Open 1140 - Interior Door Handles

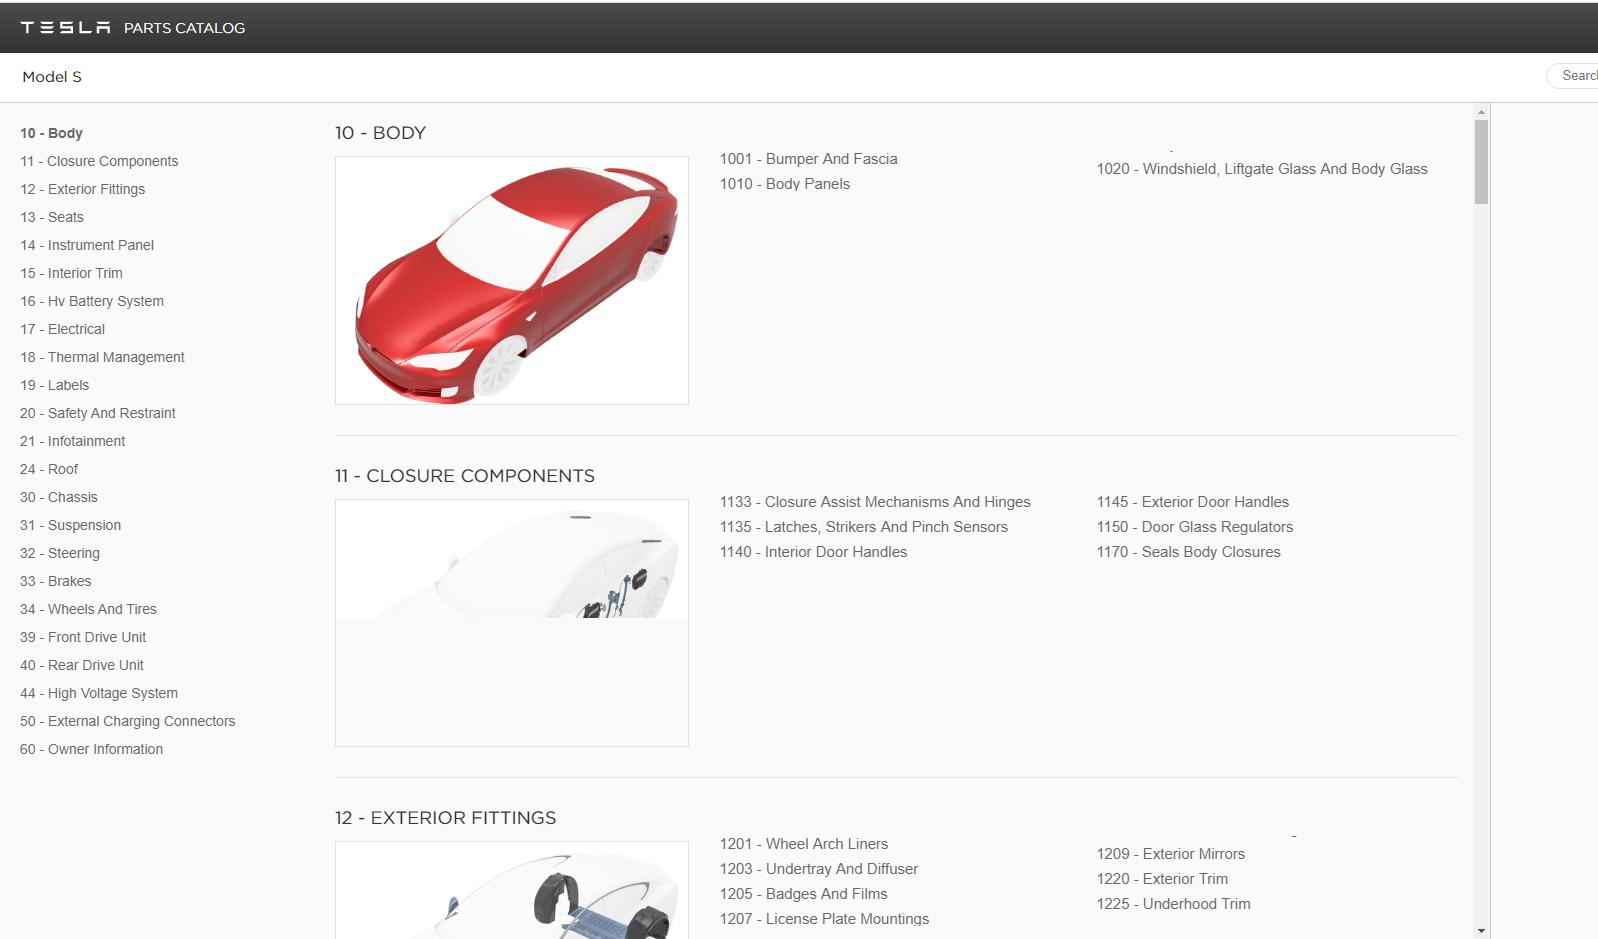[x=813, y=552]
